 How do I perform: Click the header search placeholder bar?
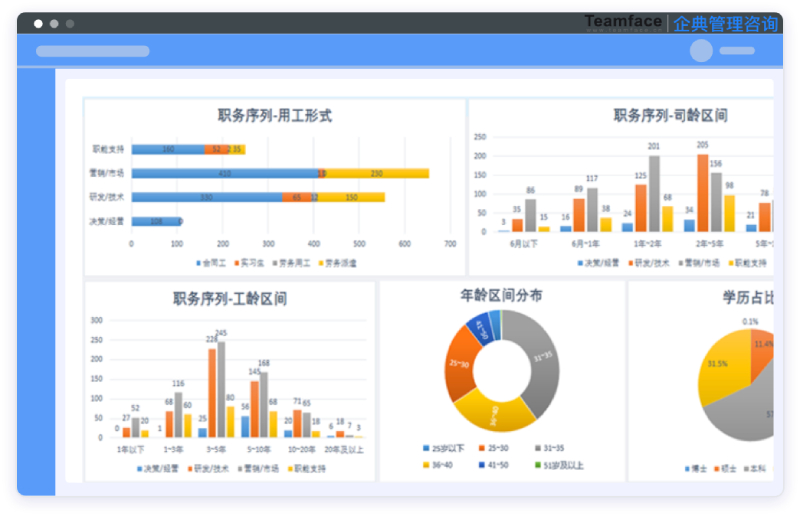pos(92,51)
